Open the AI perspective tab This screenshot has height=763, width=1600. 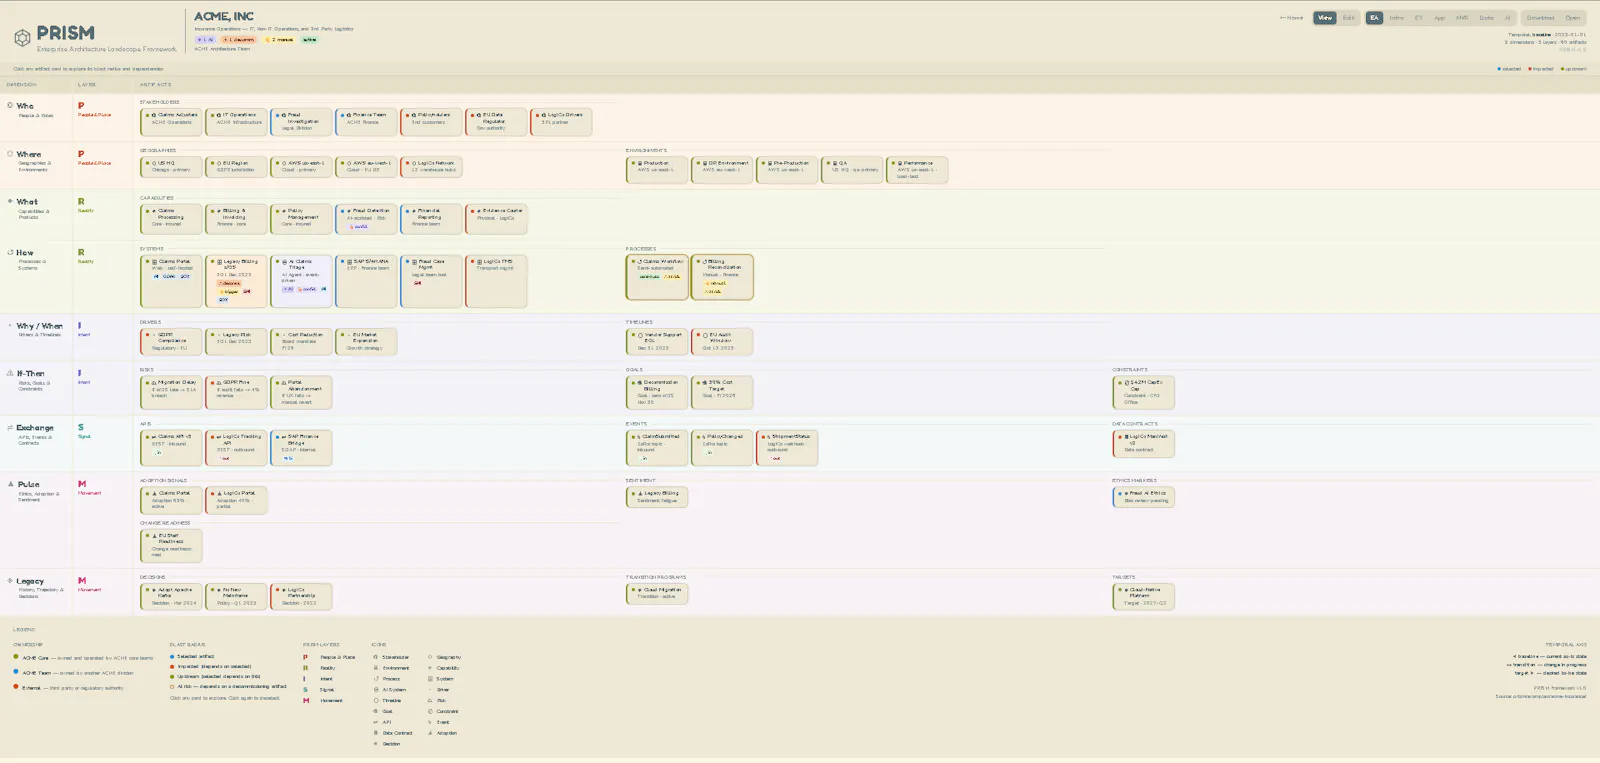1508,18
